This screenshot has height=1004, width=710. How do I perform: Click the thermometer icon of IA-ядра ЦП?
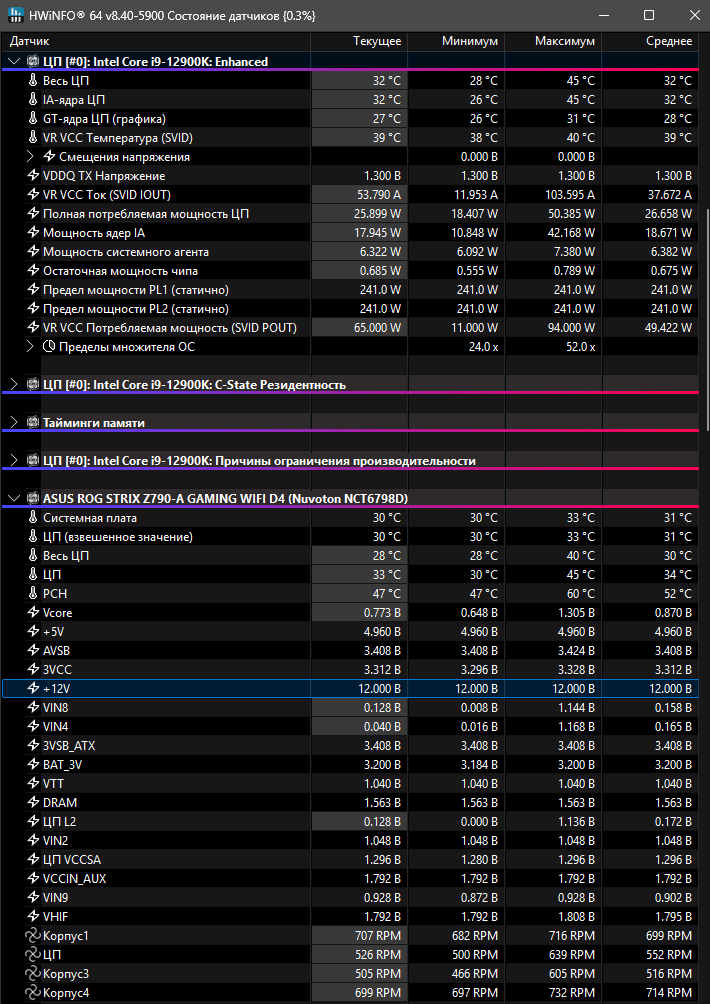(33, 100)
